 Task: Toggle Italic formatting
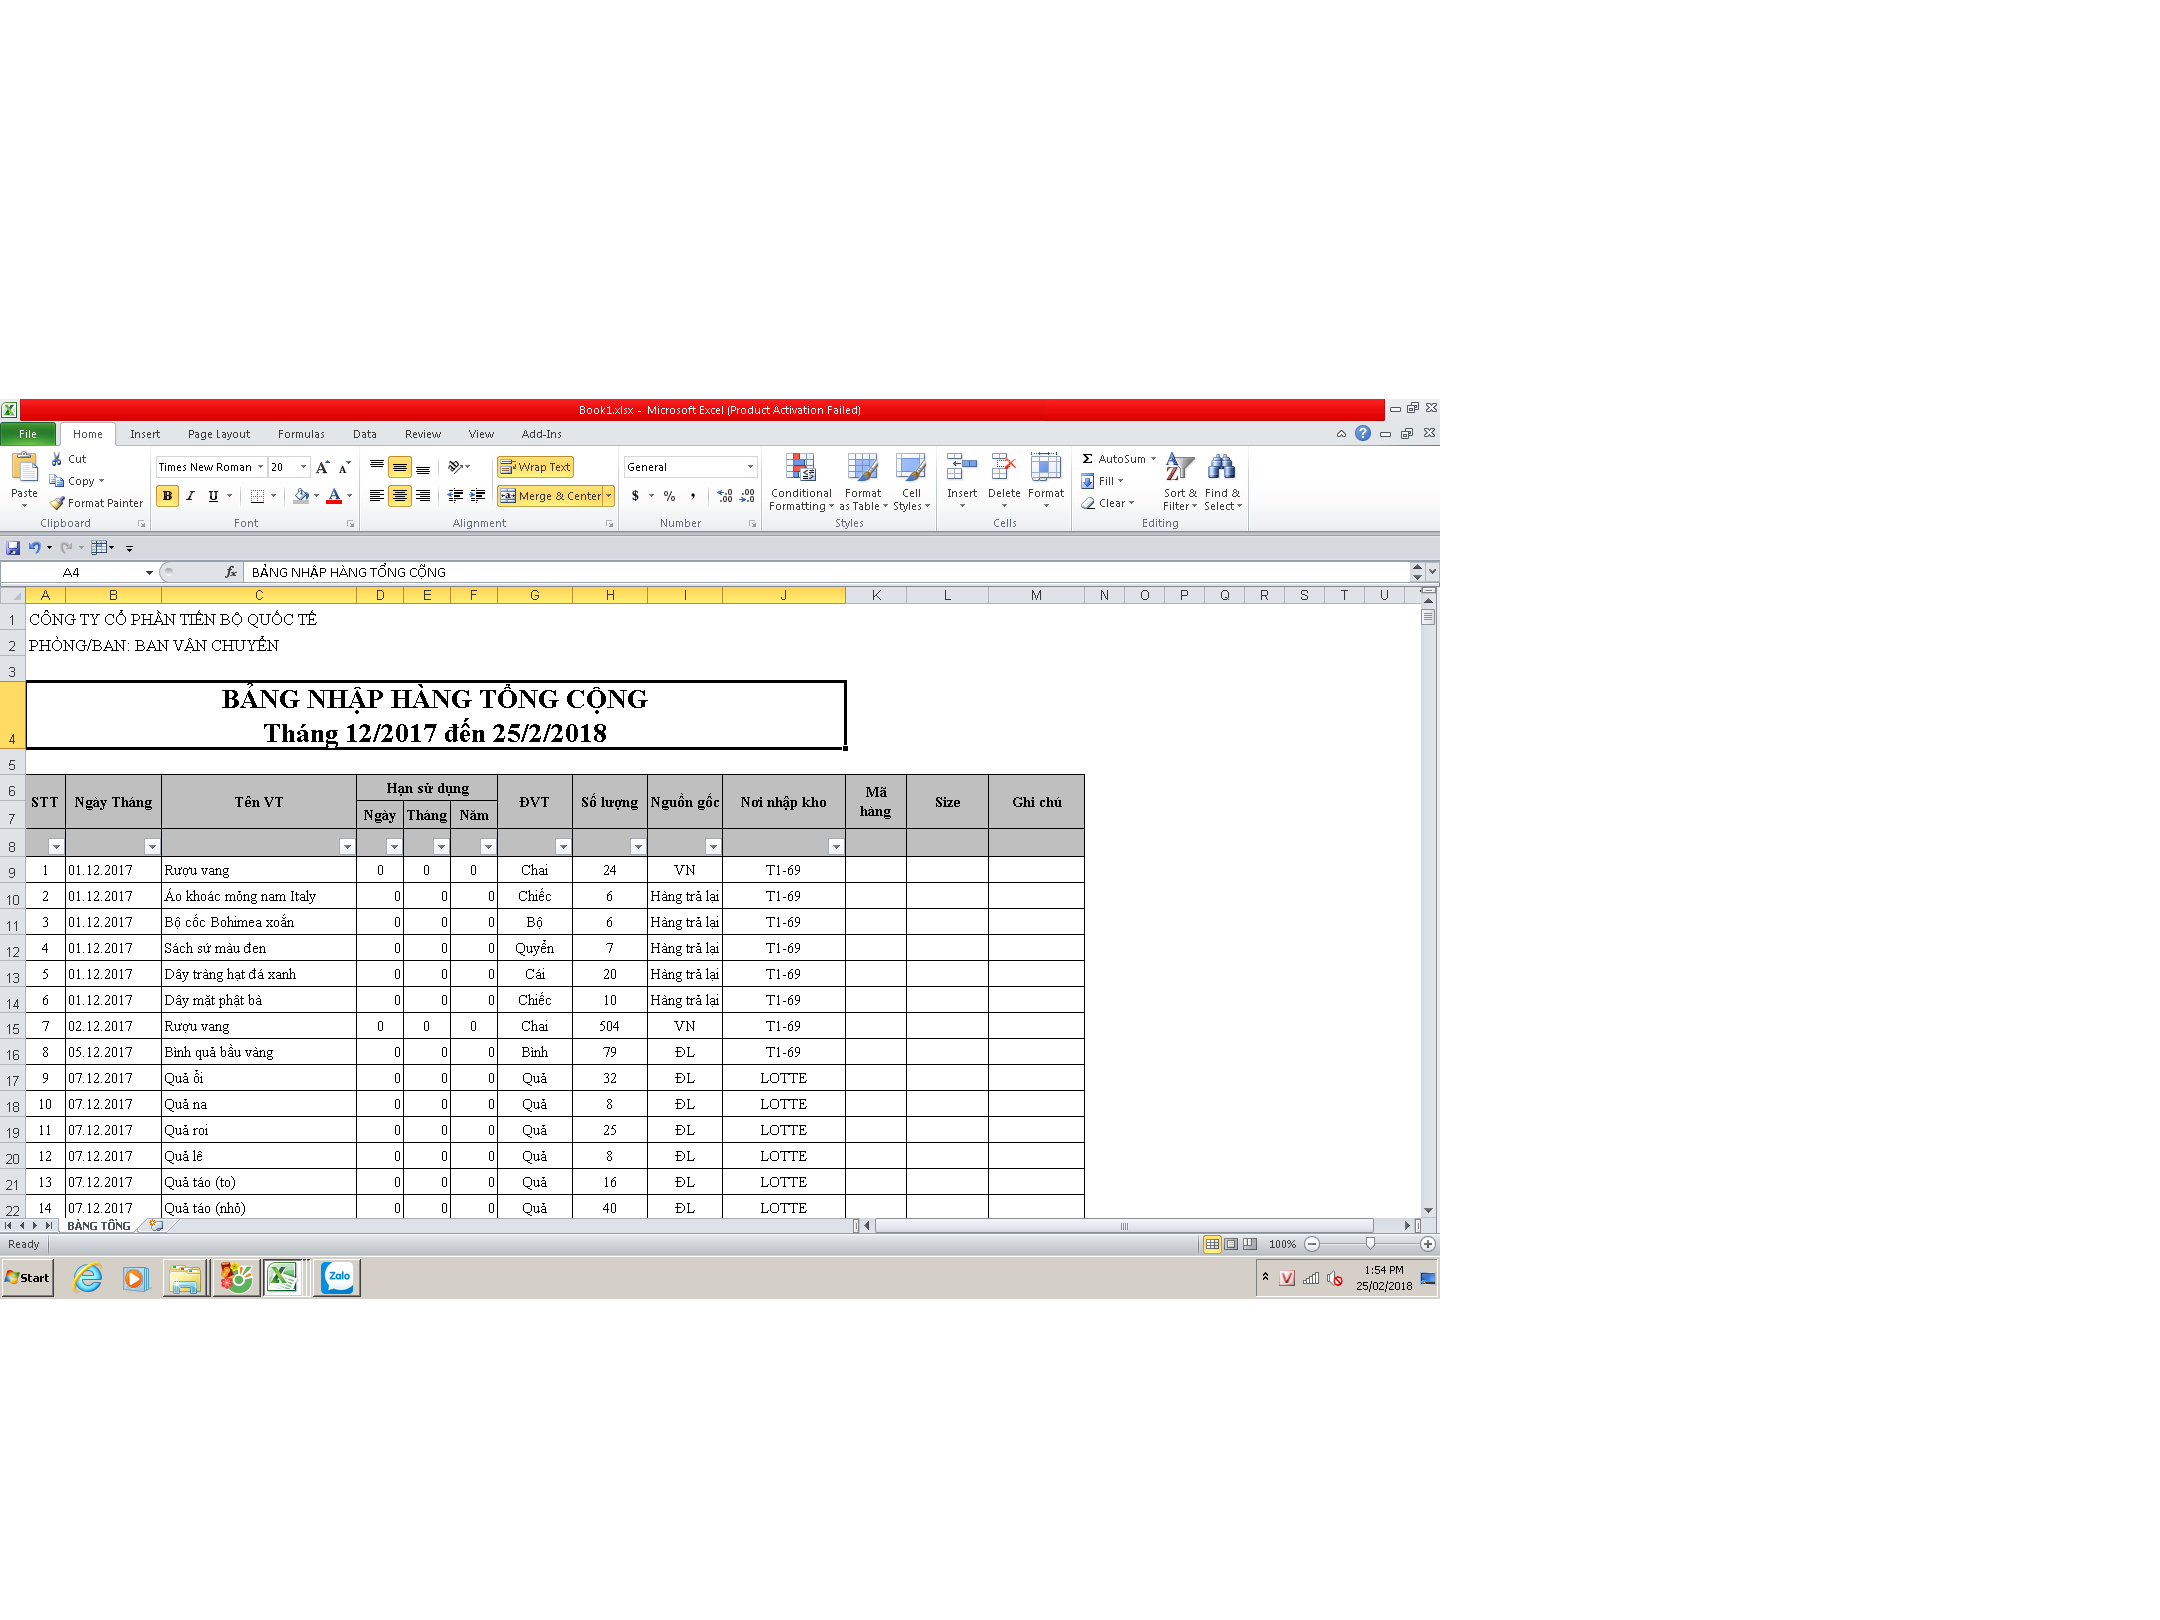[190, 496]
